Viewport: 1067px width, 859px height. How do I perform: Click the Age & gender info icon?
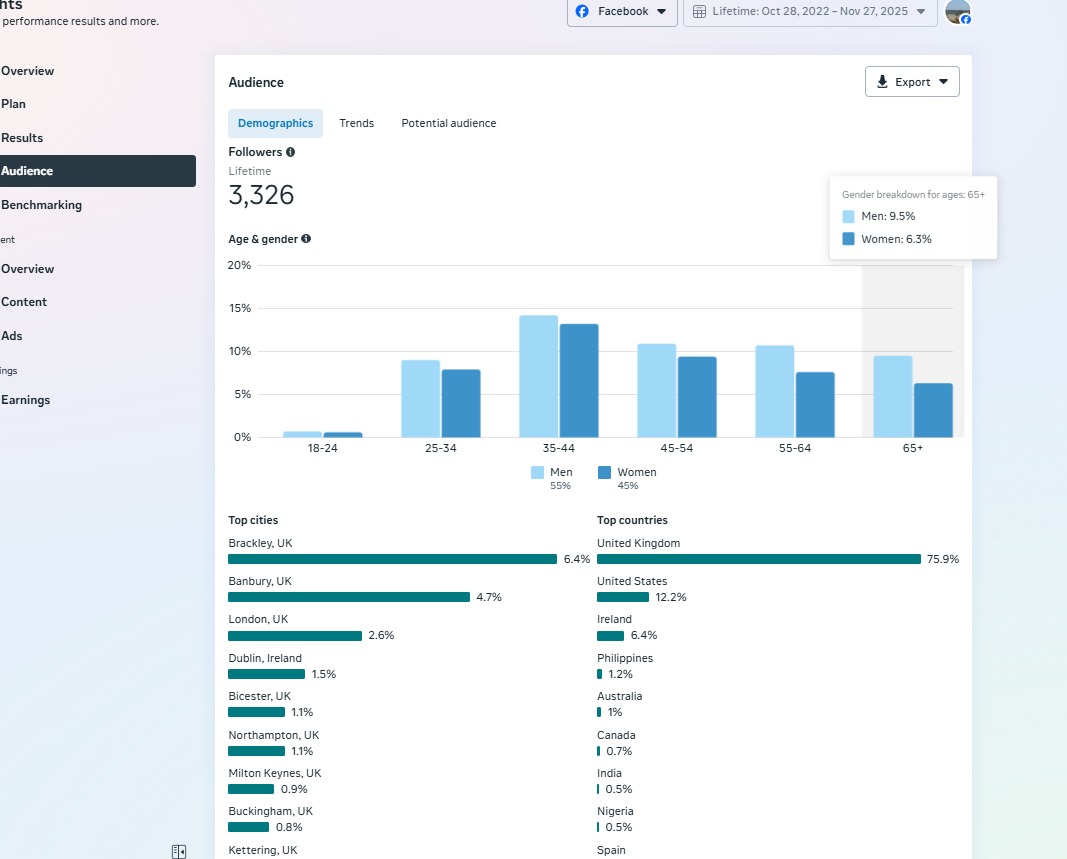pos(306,239)
